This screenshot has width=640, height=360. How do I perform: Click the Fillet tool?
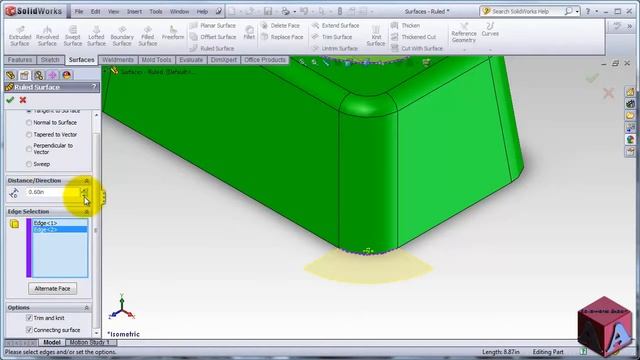point(249,33)
